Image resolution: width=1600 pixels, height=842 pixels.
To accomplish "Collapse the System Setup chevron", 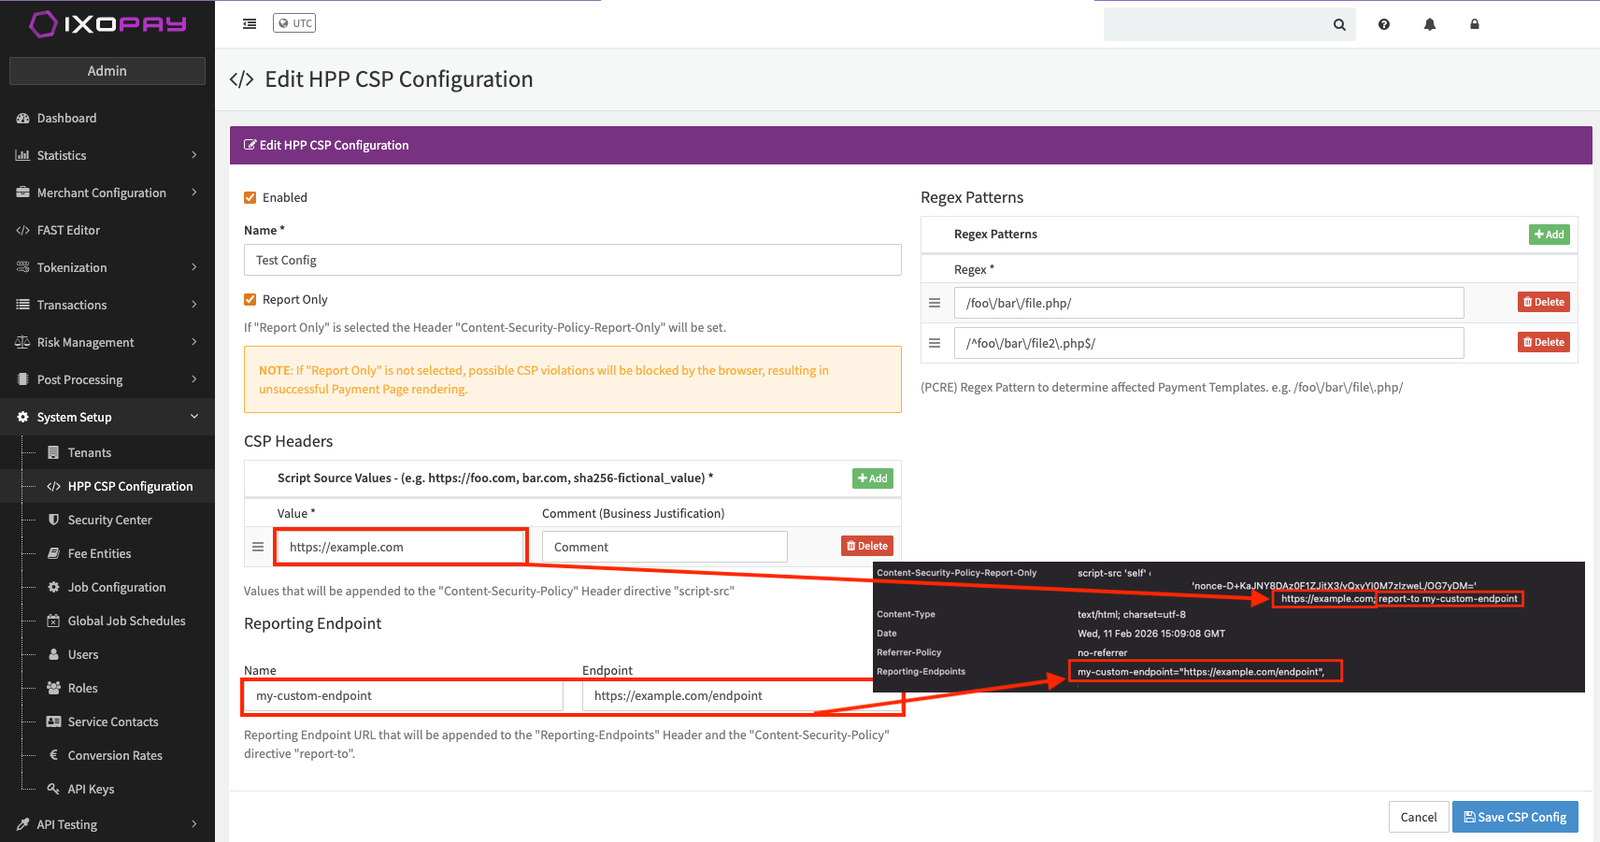I will (194, 416).
